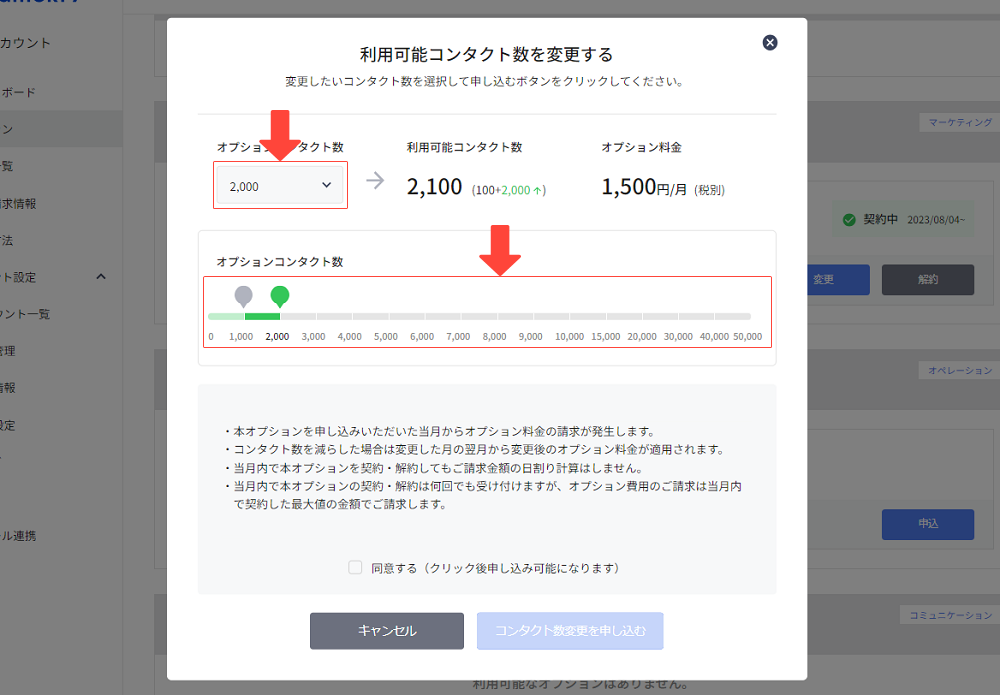Open the option contact count dropdown showing 2,000
The image size is (1000, 695).
point(280,186)
